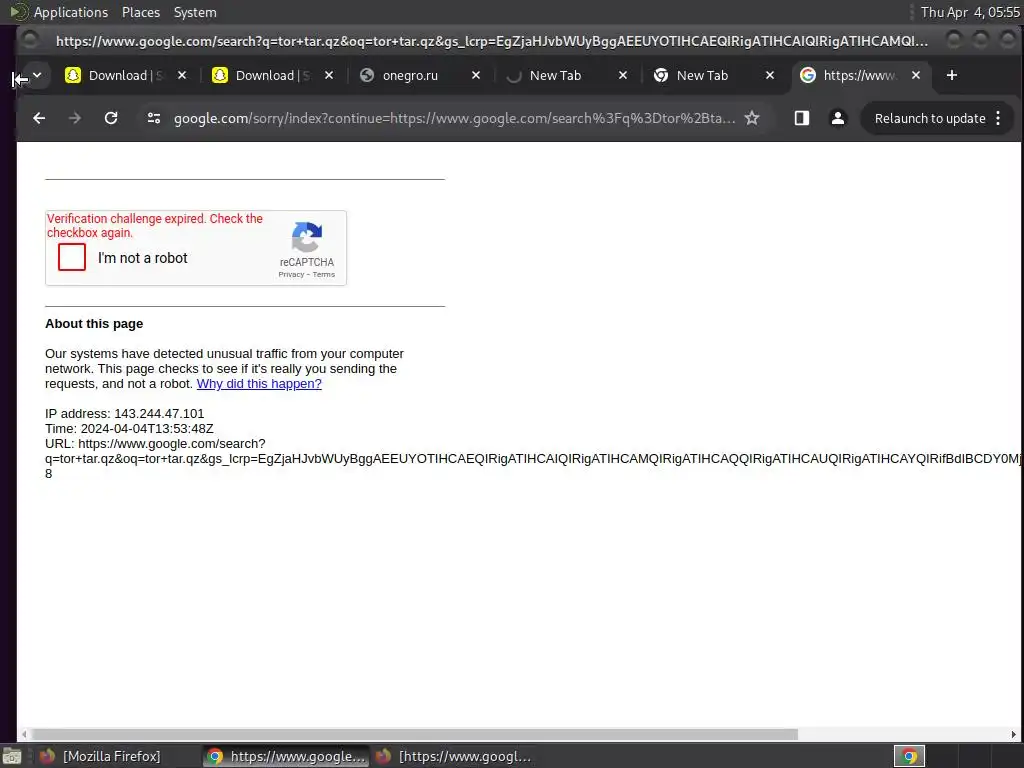Select the active Google https://www tab
The width and height of the screenshot is (1024, 768).
860,75
